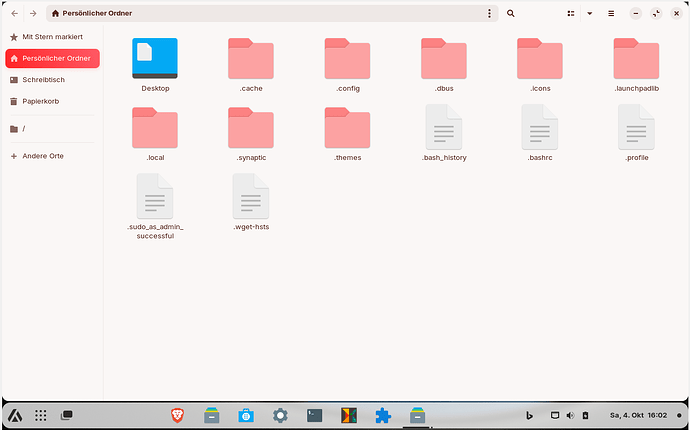Open the app grid in taskbar

[40, 415]
